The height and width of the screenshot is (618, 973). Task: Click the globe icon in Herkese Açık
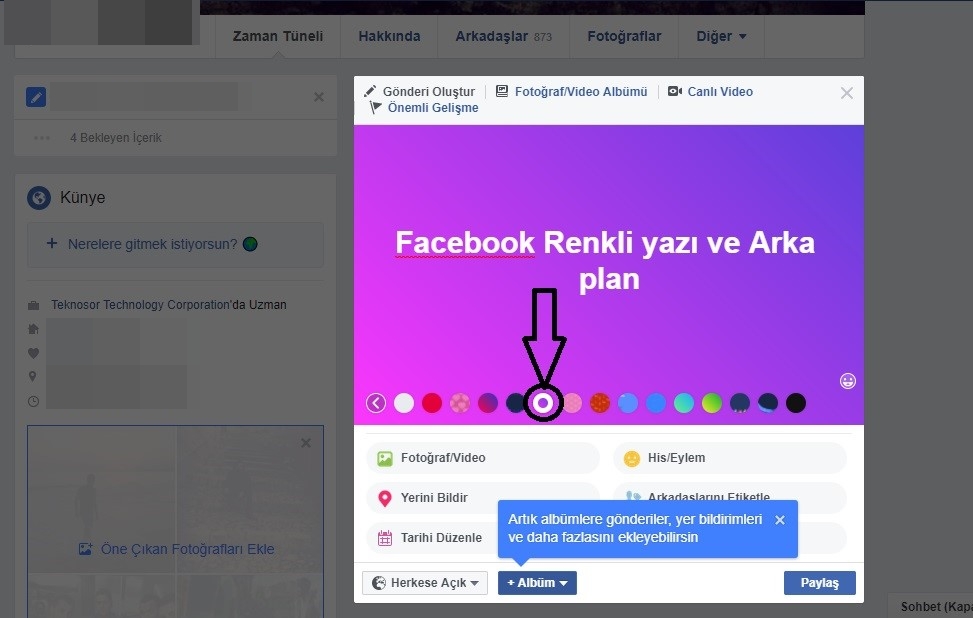[x=379, y=583]
